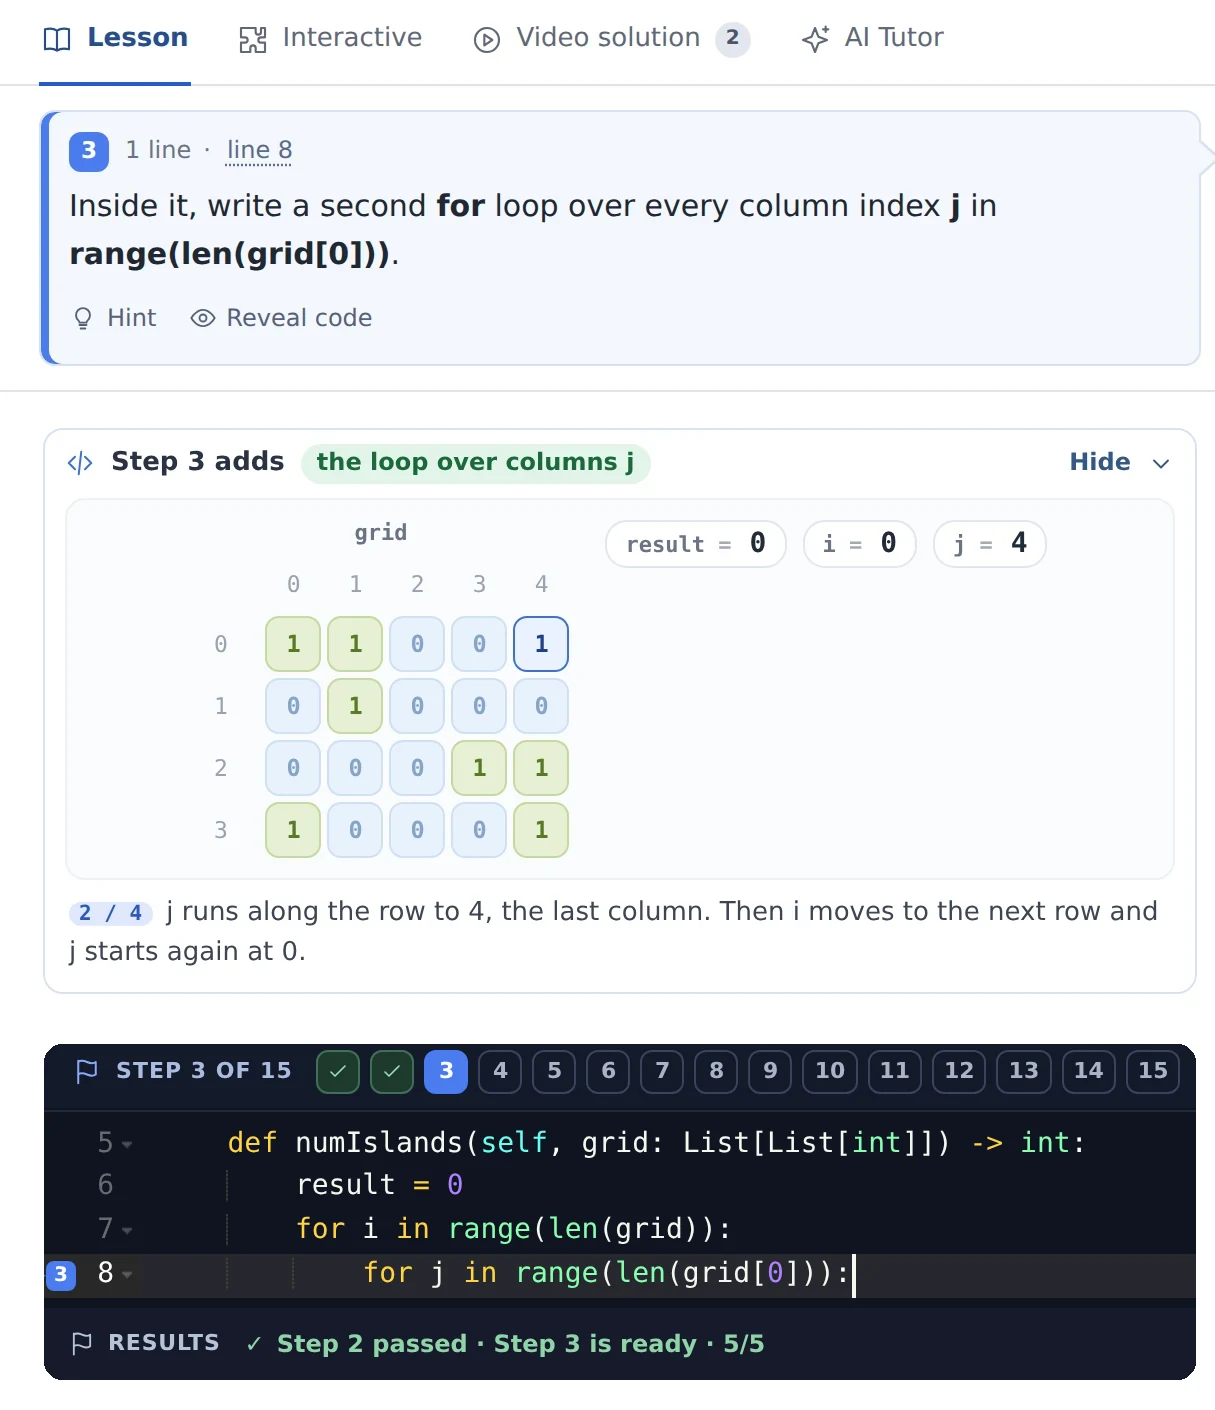Switch to the Interactive tab
This screenshot has height=1410, width=1215.
click(x=331, y=39)
